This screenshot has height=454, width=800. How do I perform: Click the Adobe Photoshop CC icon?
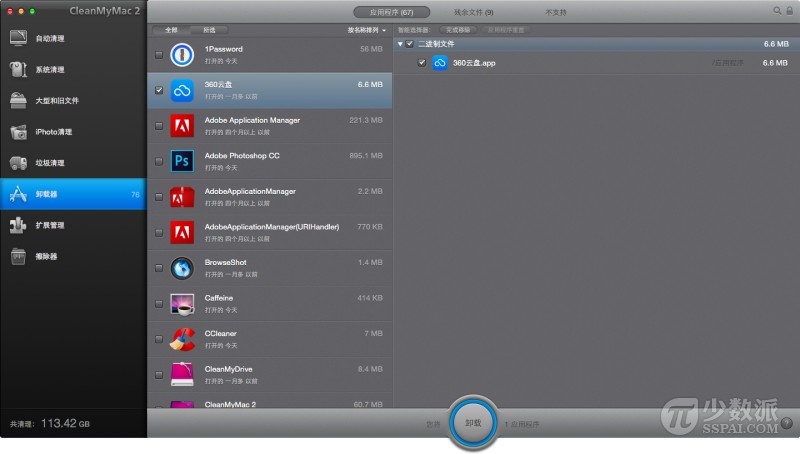pyautogui.click(x=182, y=161)
